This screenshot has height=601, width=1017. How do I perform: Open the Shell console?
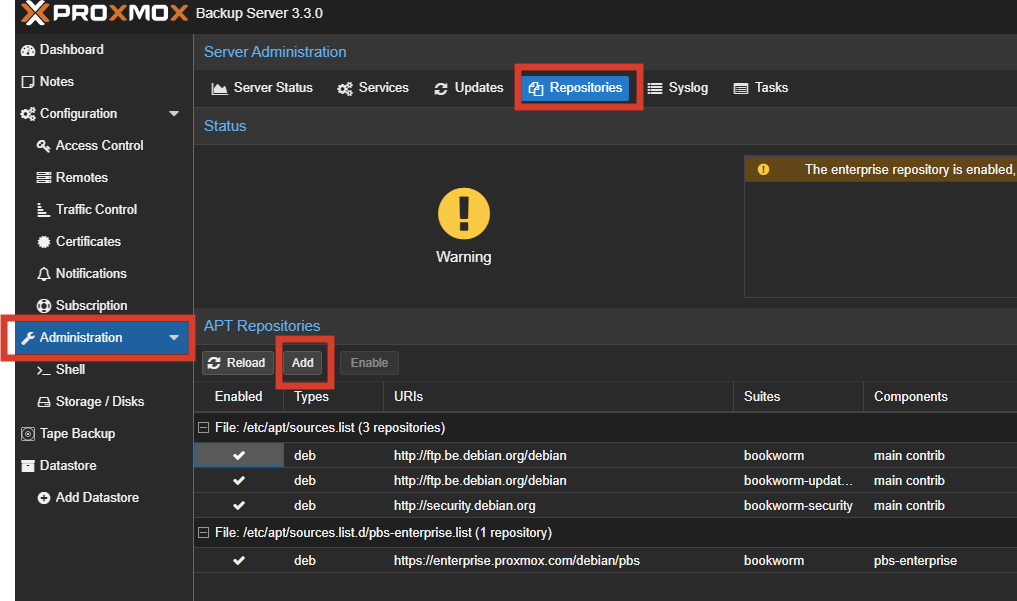pos(70,369)
